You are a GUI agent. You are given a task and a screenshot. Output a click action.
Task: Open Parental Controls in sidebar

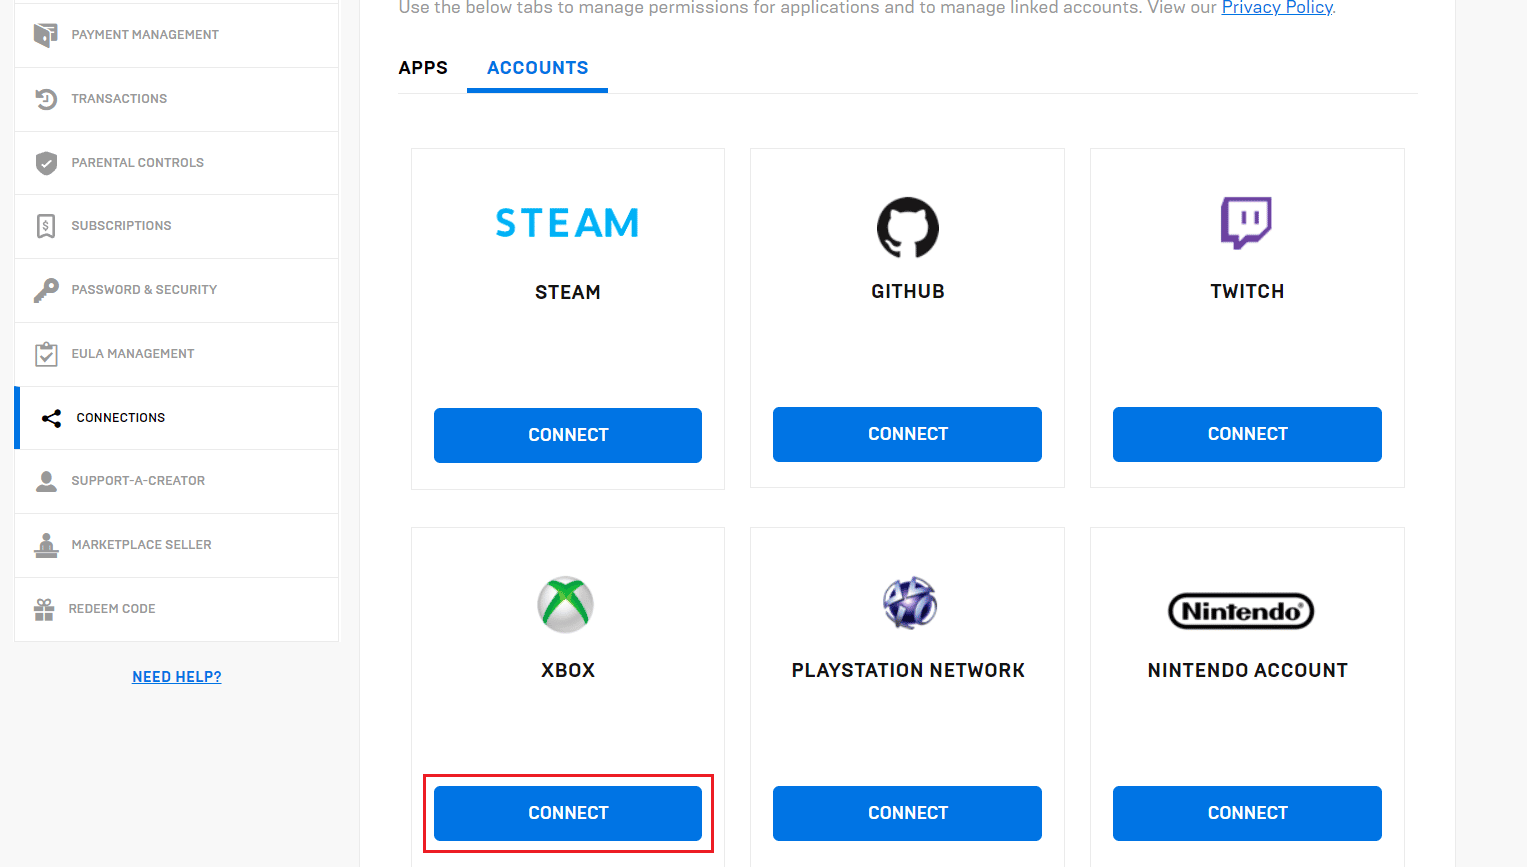tap(176, 163)
